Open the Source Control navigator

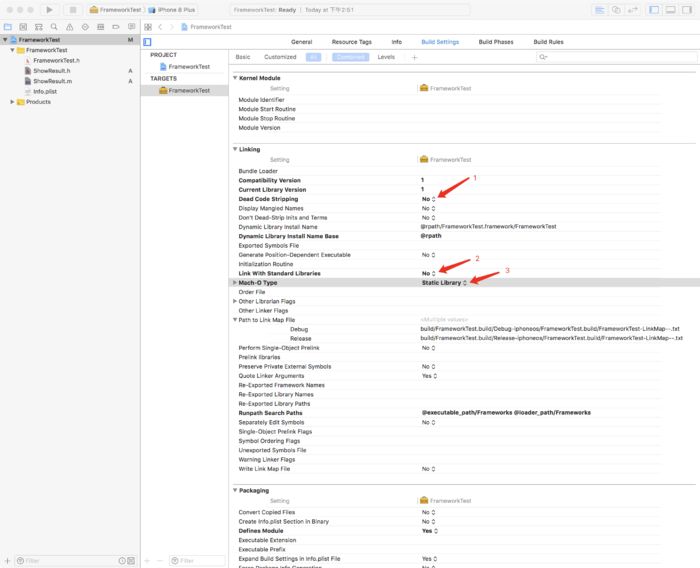point(23,27)
